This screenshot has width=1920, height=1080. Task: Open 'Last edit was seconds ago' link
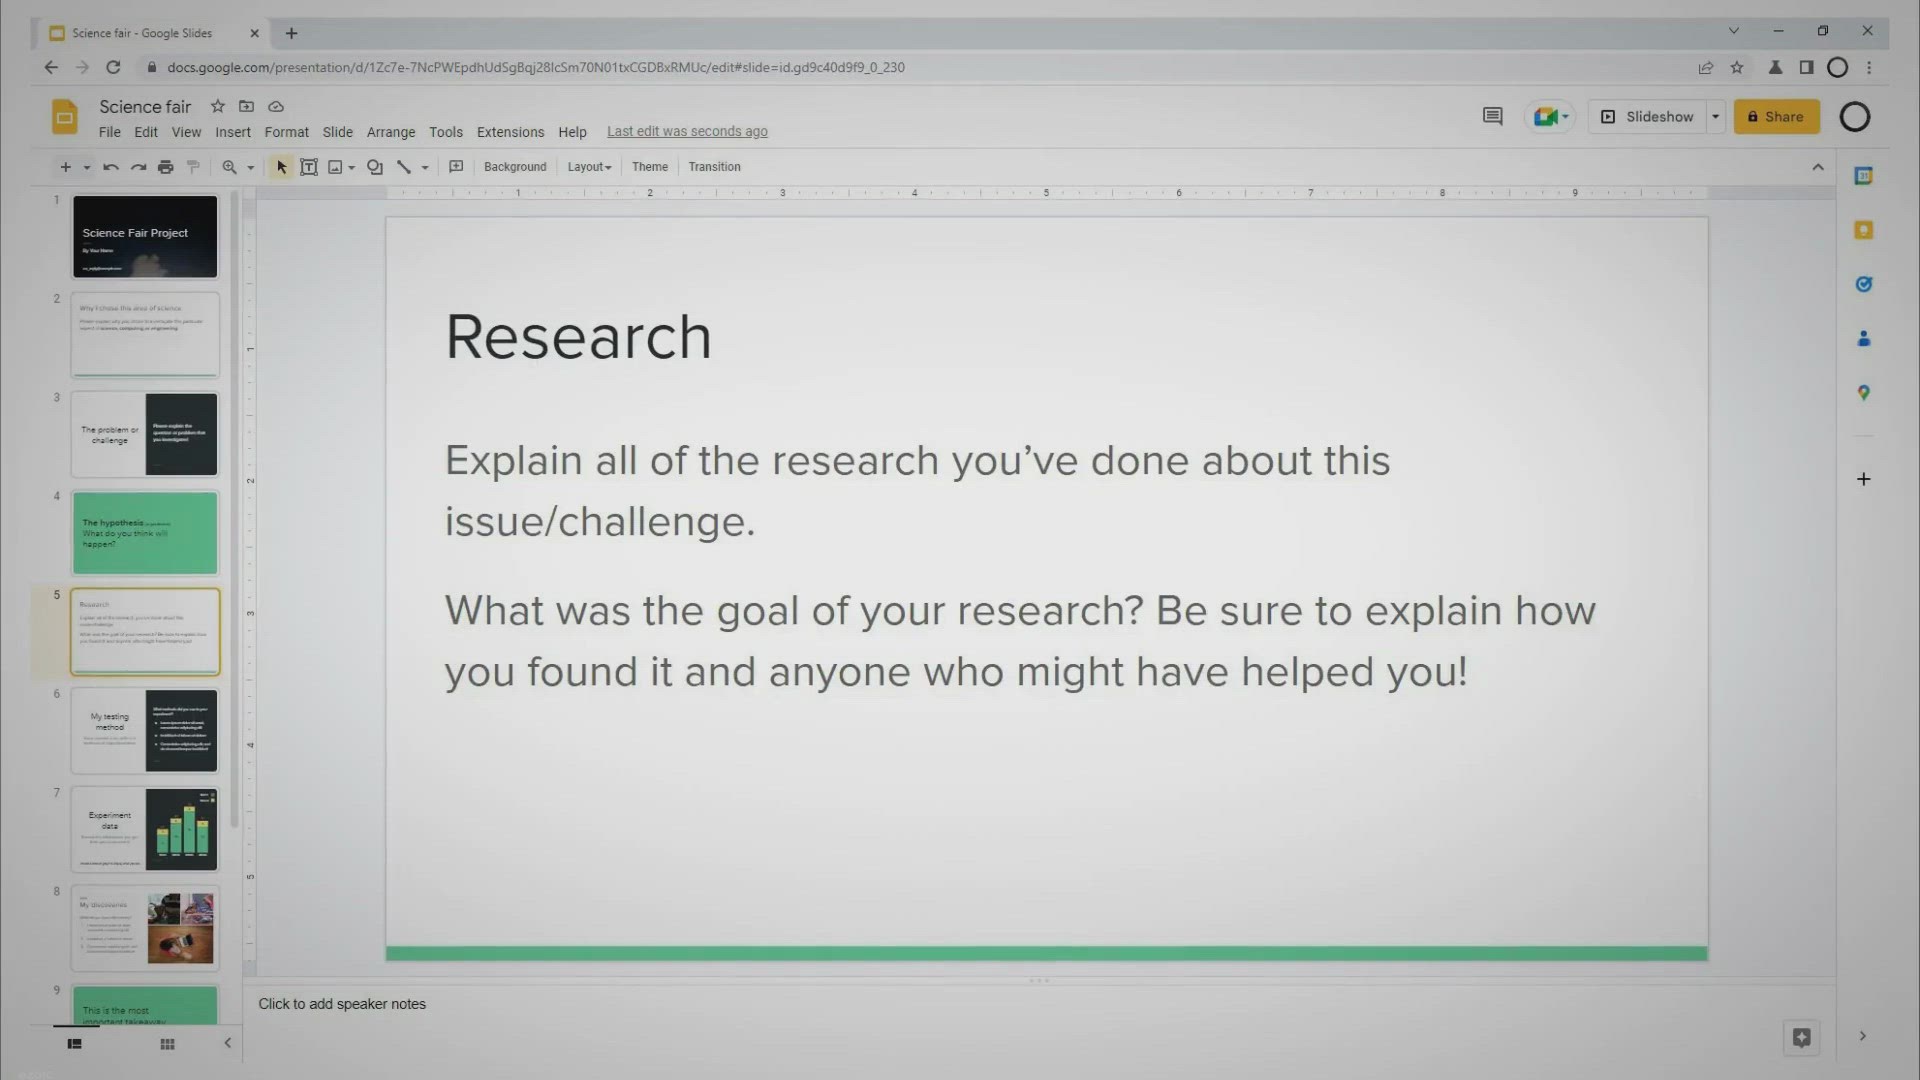click(687, 132)
